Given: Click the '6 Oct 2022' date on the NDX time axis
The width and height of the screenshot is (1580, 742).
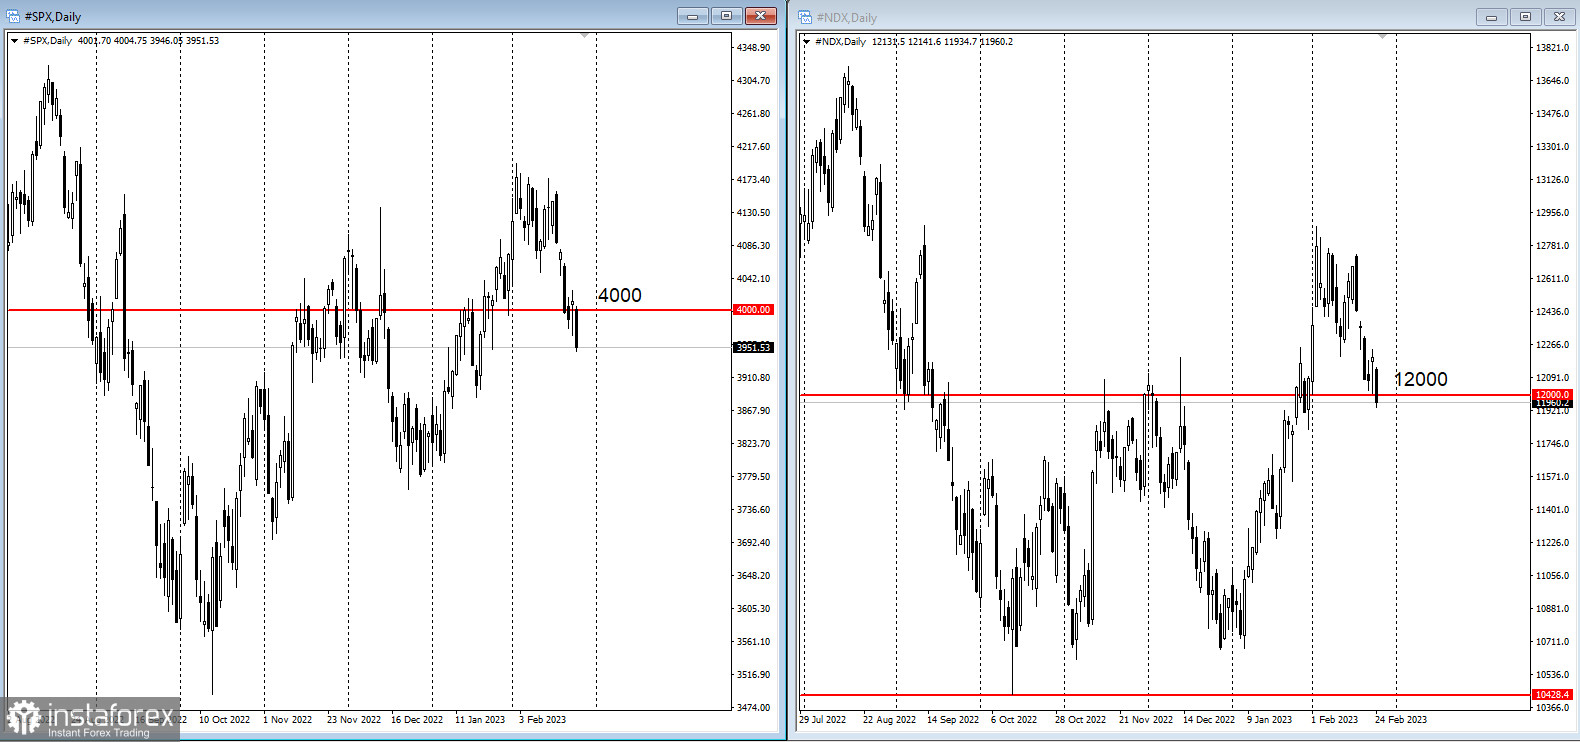Looking at the screenshot, I should click(1014, 720).
